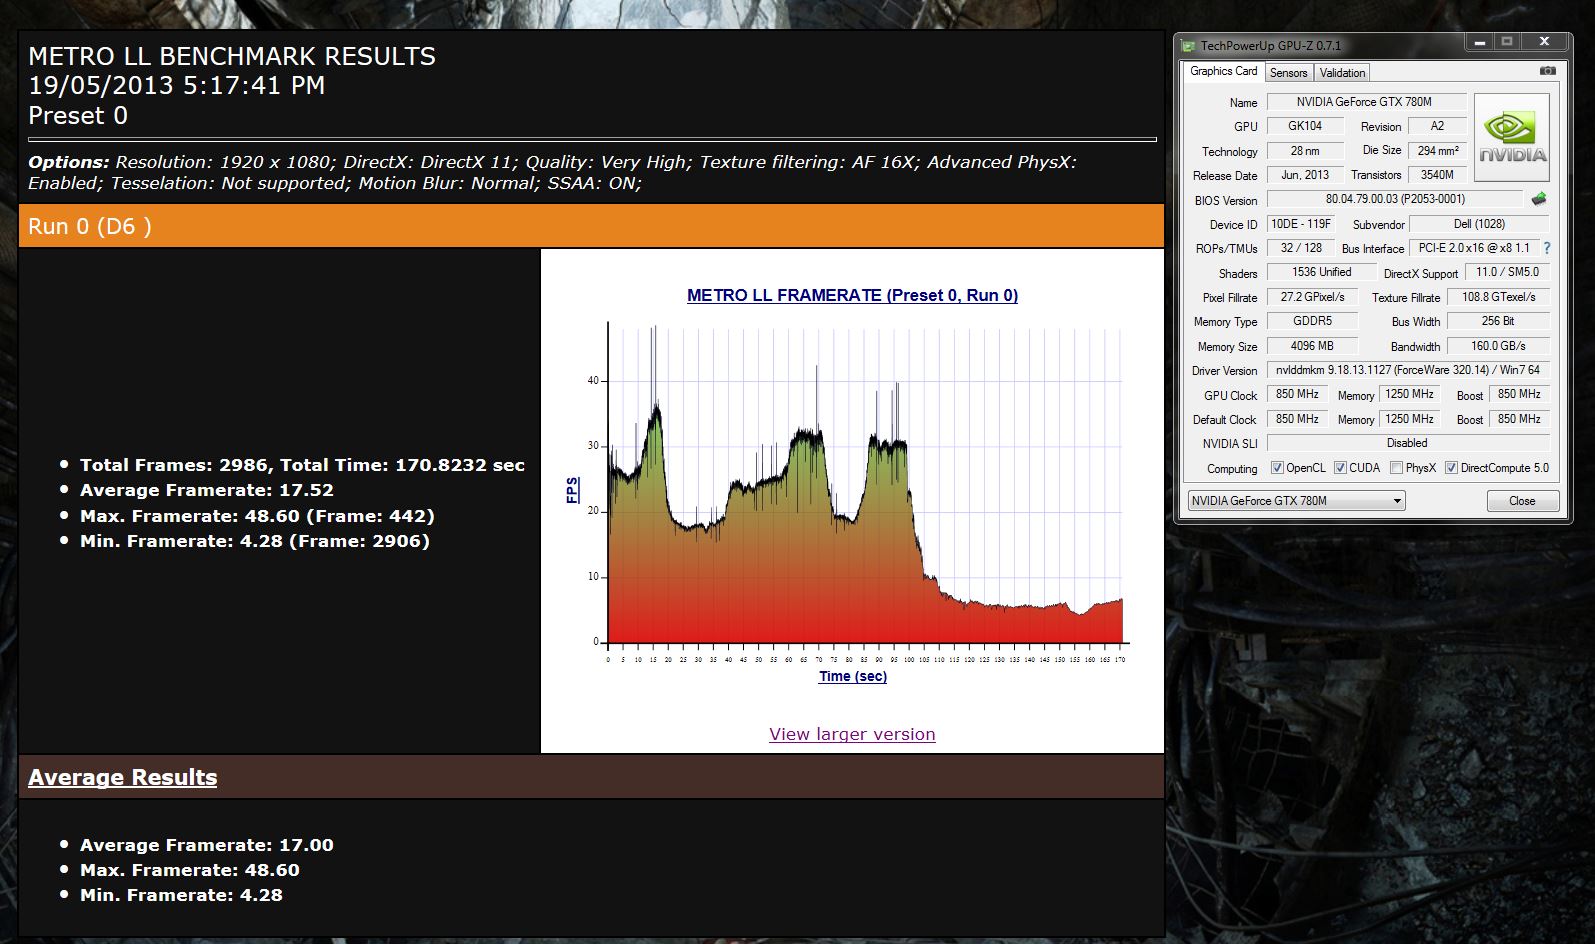Click the DirectX Support 11.0 / SM5.0 field
The width and height of the screenshot is (1595, 944).
(1507, 272)
